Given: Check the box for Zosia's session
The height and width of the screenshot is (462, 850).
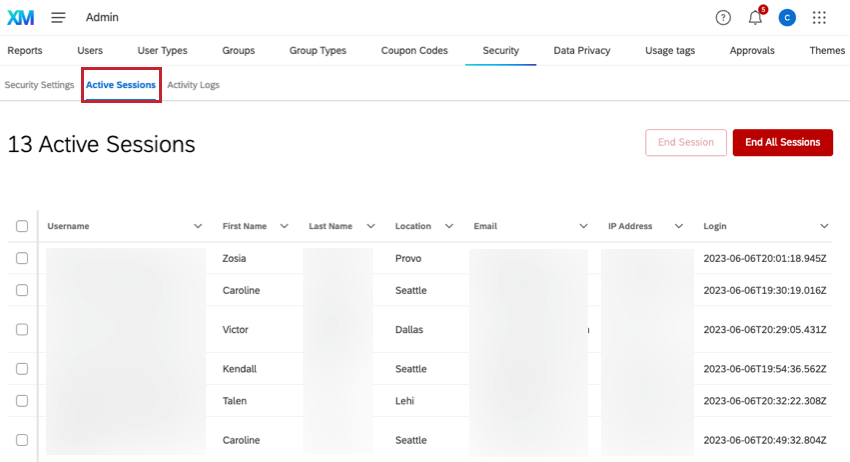Looking at the screenshot, I should [x=22, y=258].
